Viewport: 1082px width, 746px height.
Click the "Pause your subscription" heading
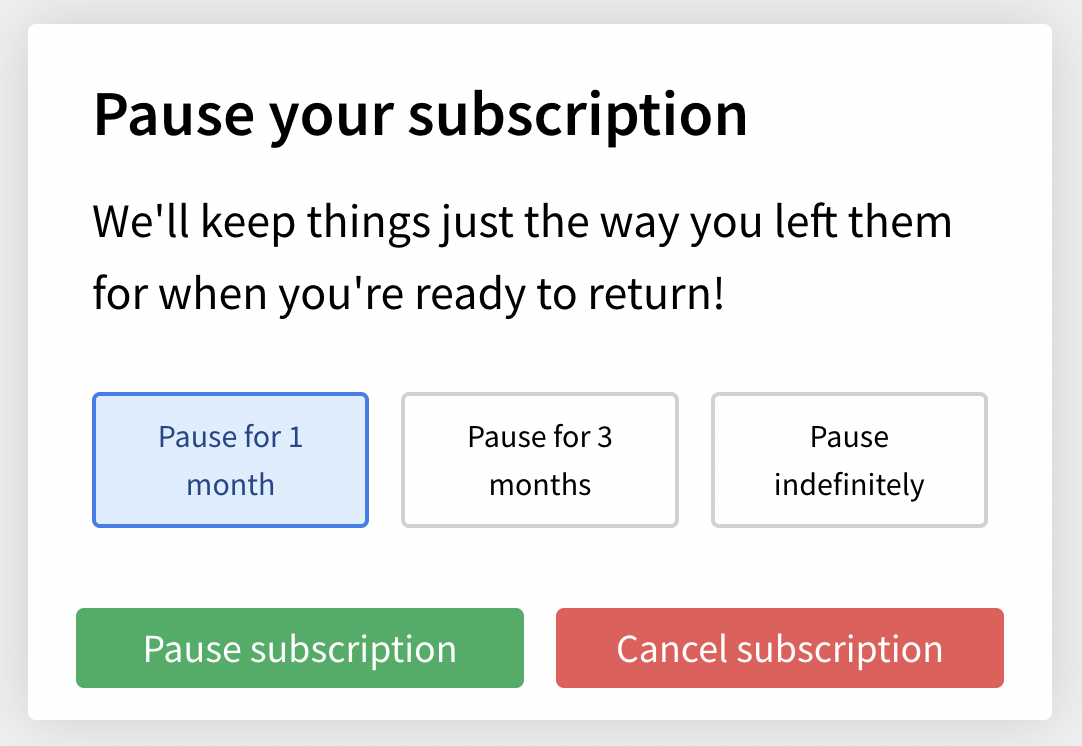[x=420, y=114]
